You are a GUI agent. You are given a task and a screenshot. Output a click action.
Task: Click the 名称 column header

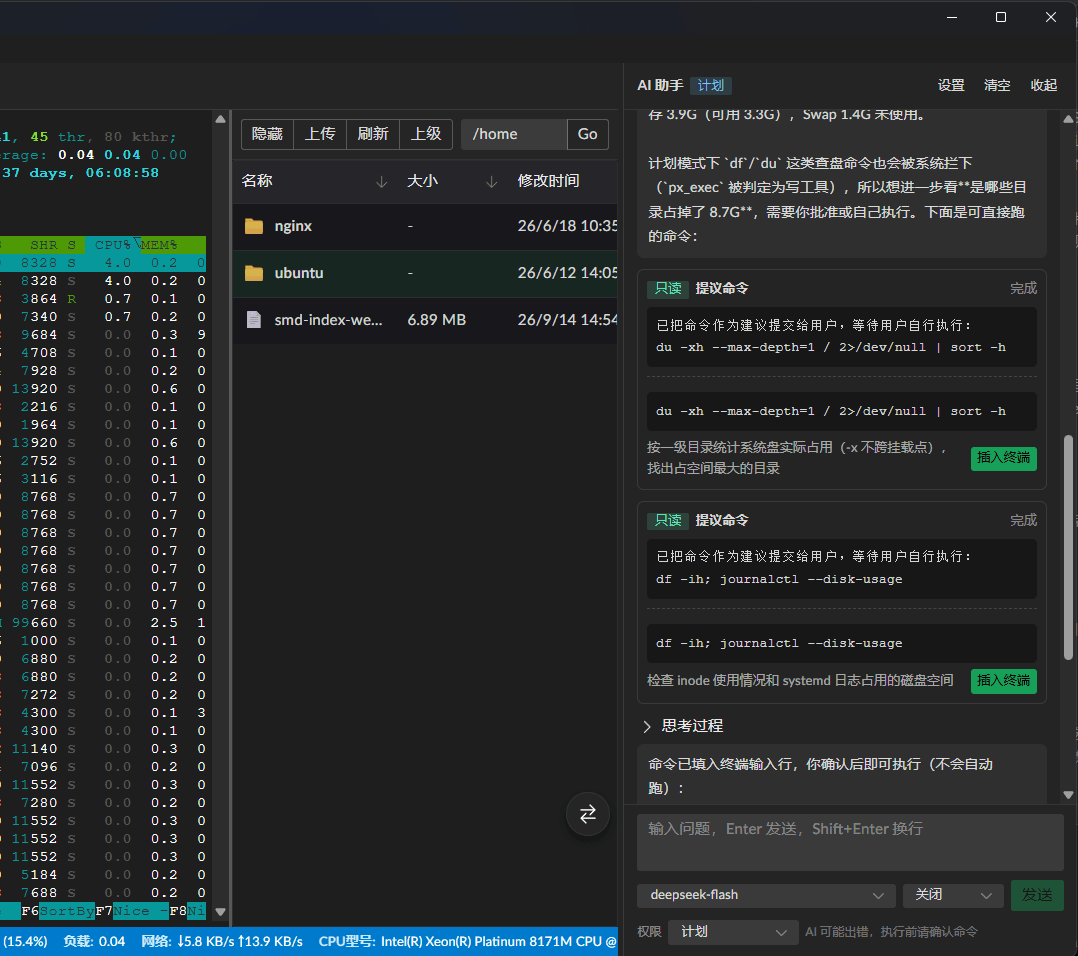coord(257,181)
